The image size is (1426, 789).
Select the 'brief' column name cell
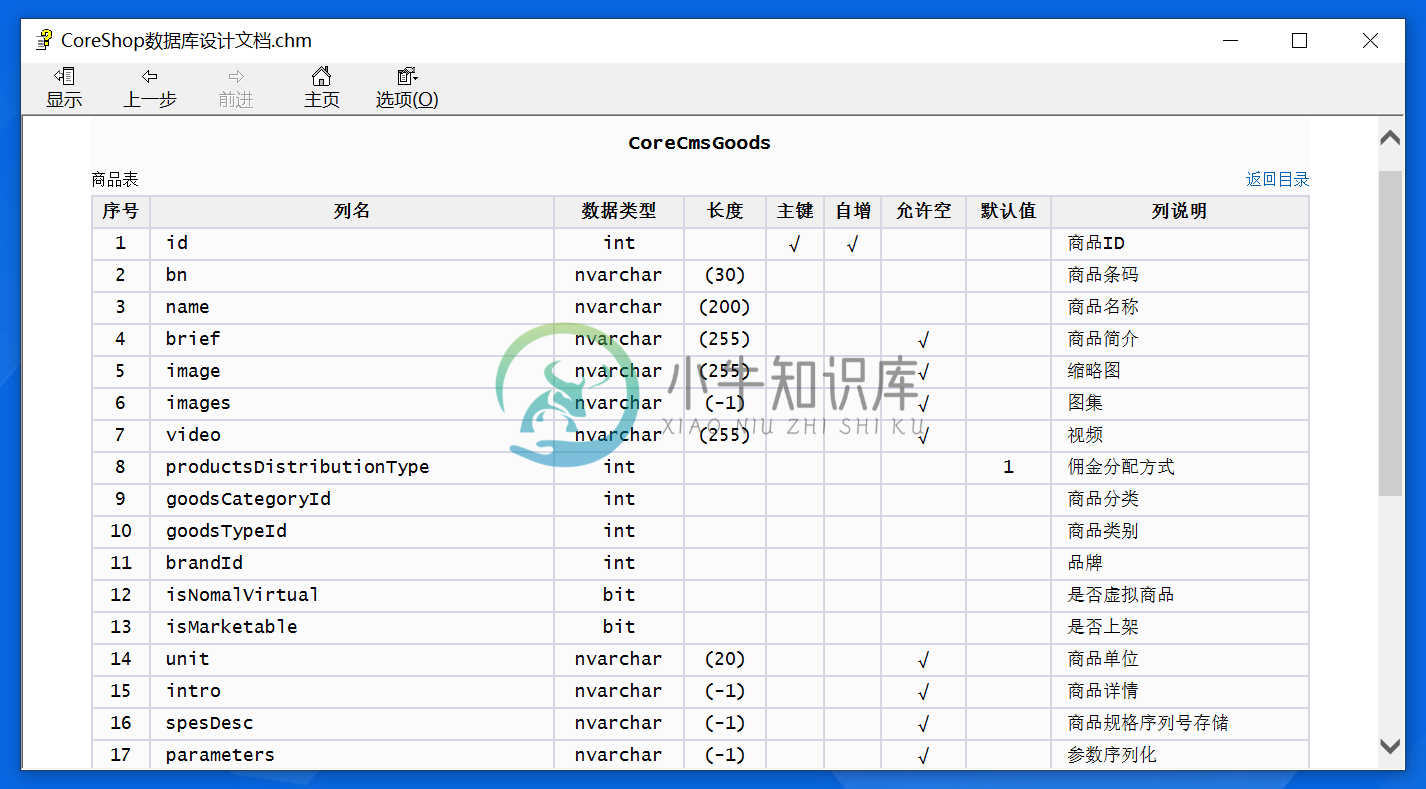click(x=352, y=339)
